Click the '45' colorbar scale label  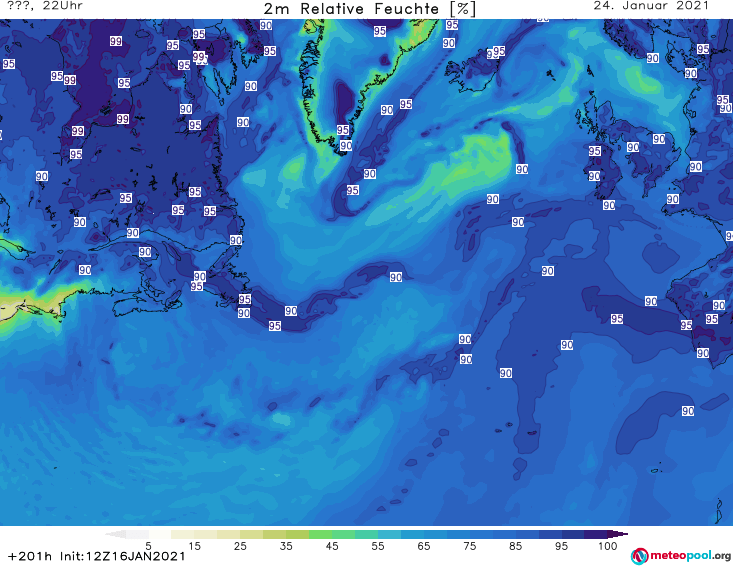tap(332, 546)
